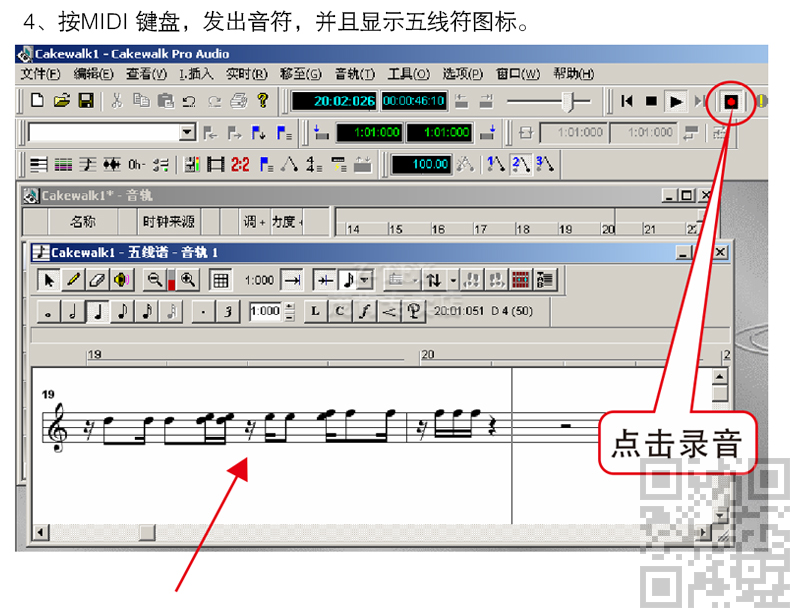Viewport: 790px width, 608px height.
Task: Select the Chord C tool
Action: click(340, 312)
